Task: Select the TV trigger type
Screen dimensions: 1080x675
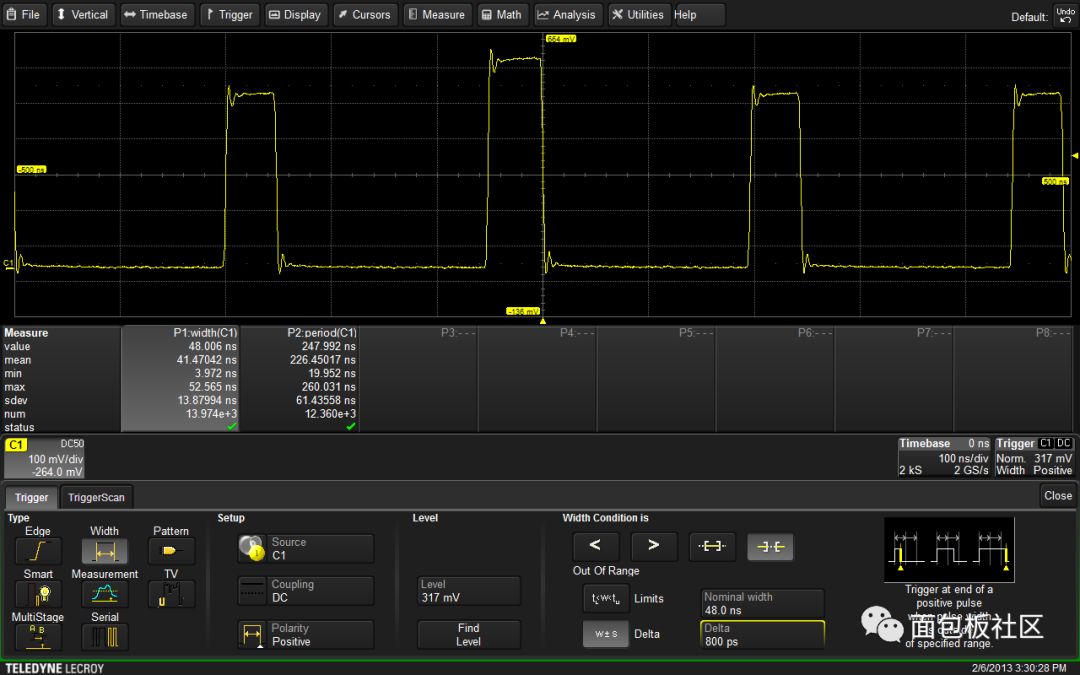Action: [171, 594]
